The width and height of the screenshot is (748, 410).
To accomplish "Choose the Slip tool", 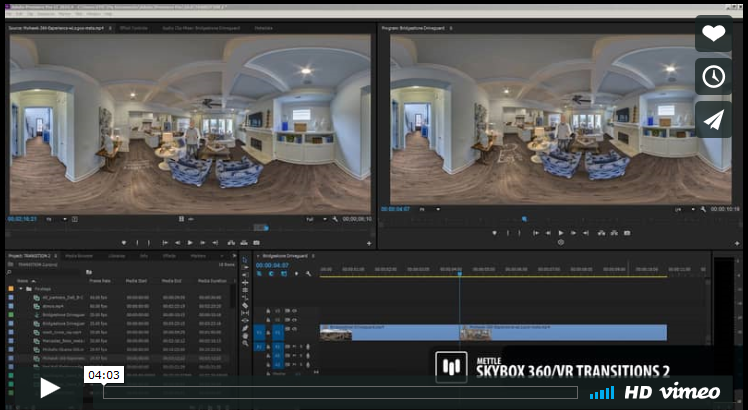I will (x=245, y=313).
